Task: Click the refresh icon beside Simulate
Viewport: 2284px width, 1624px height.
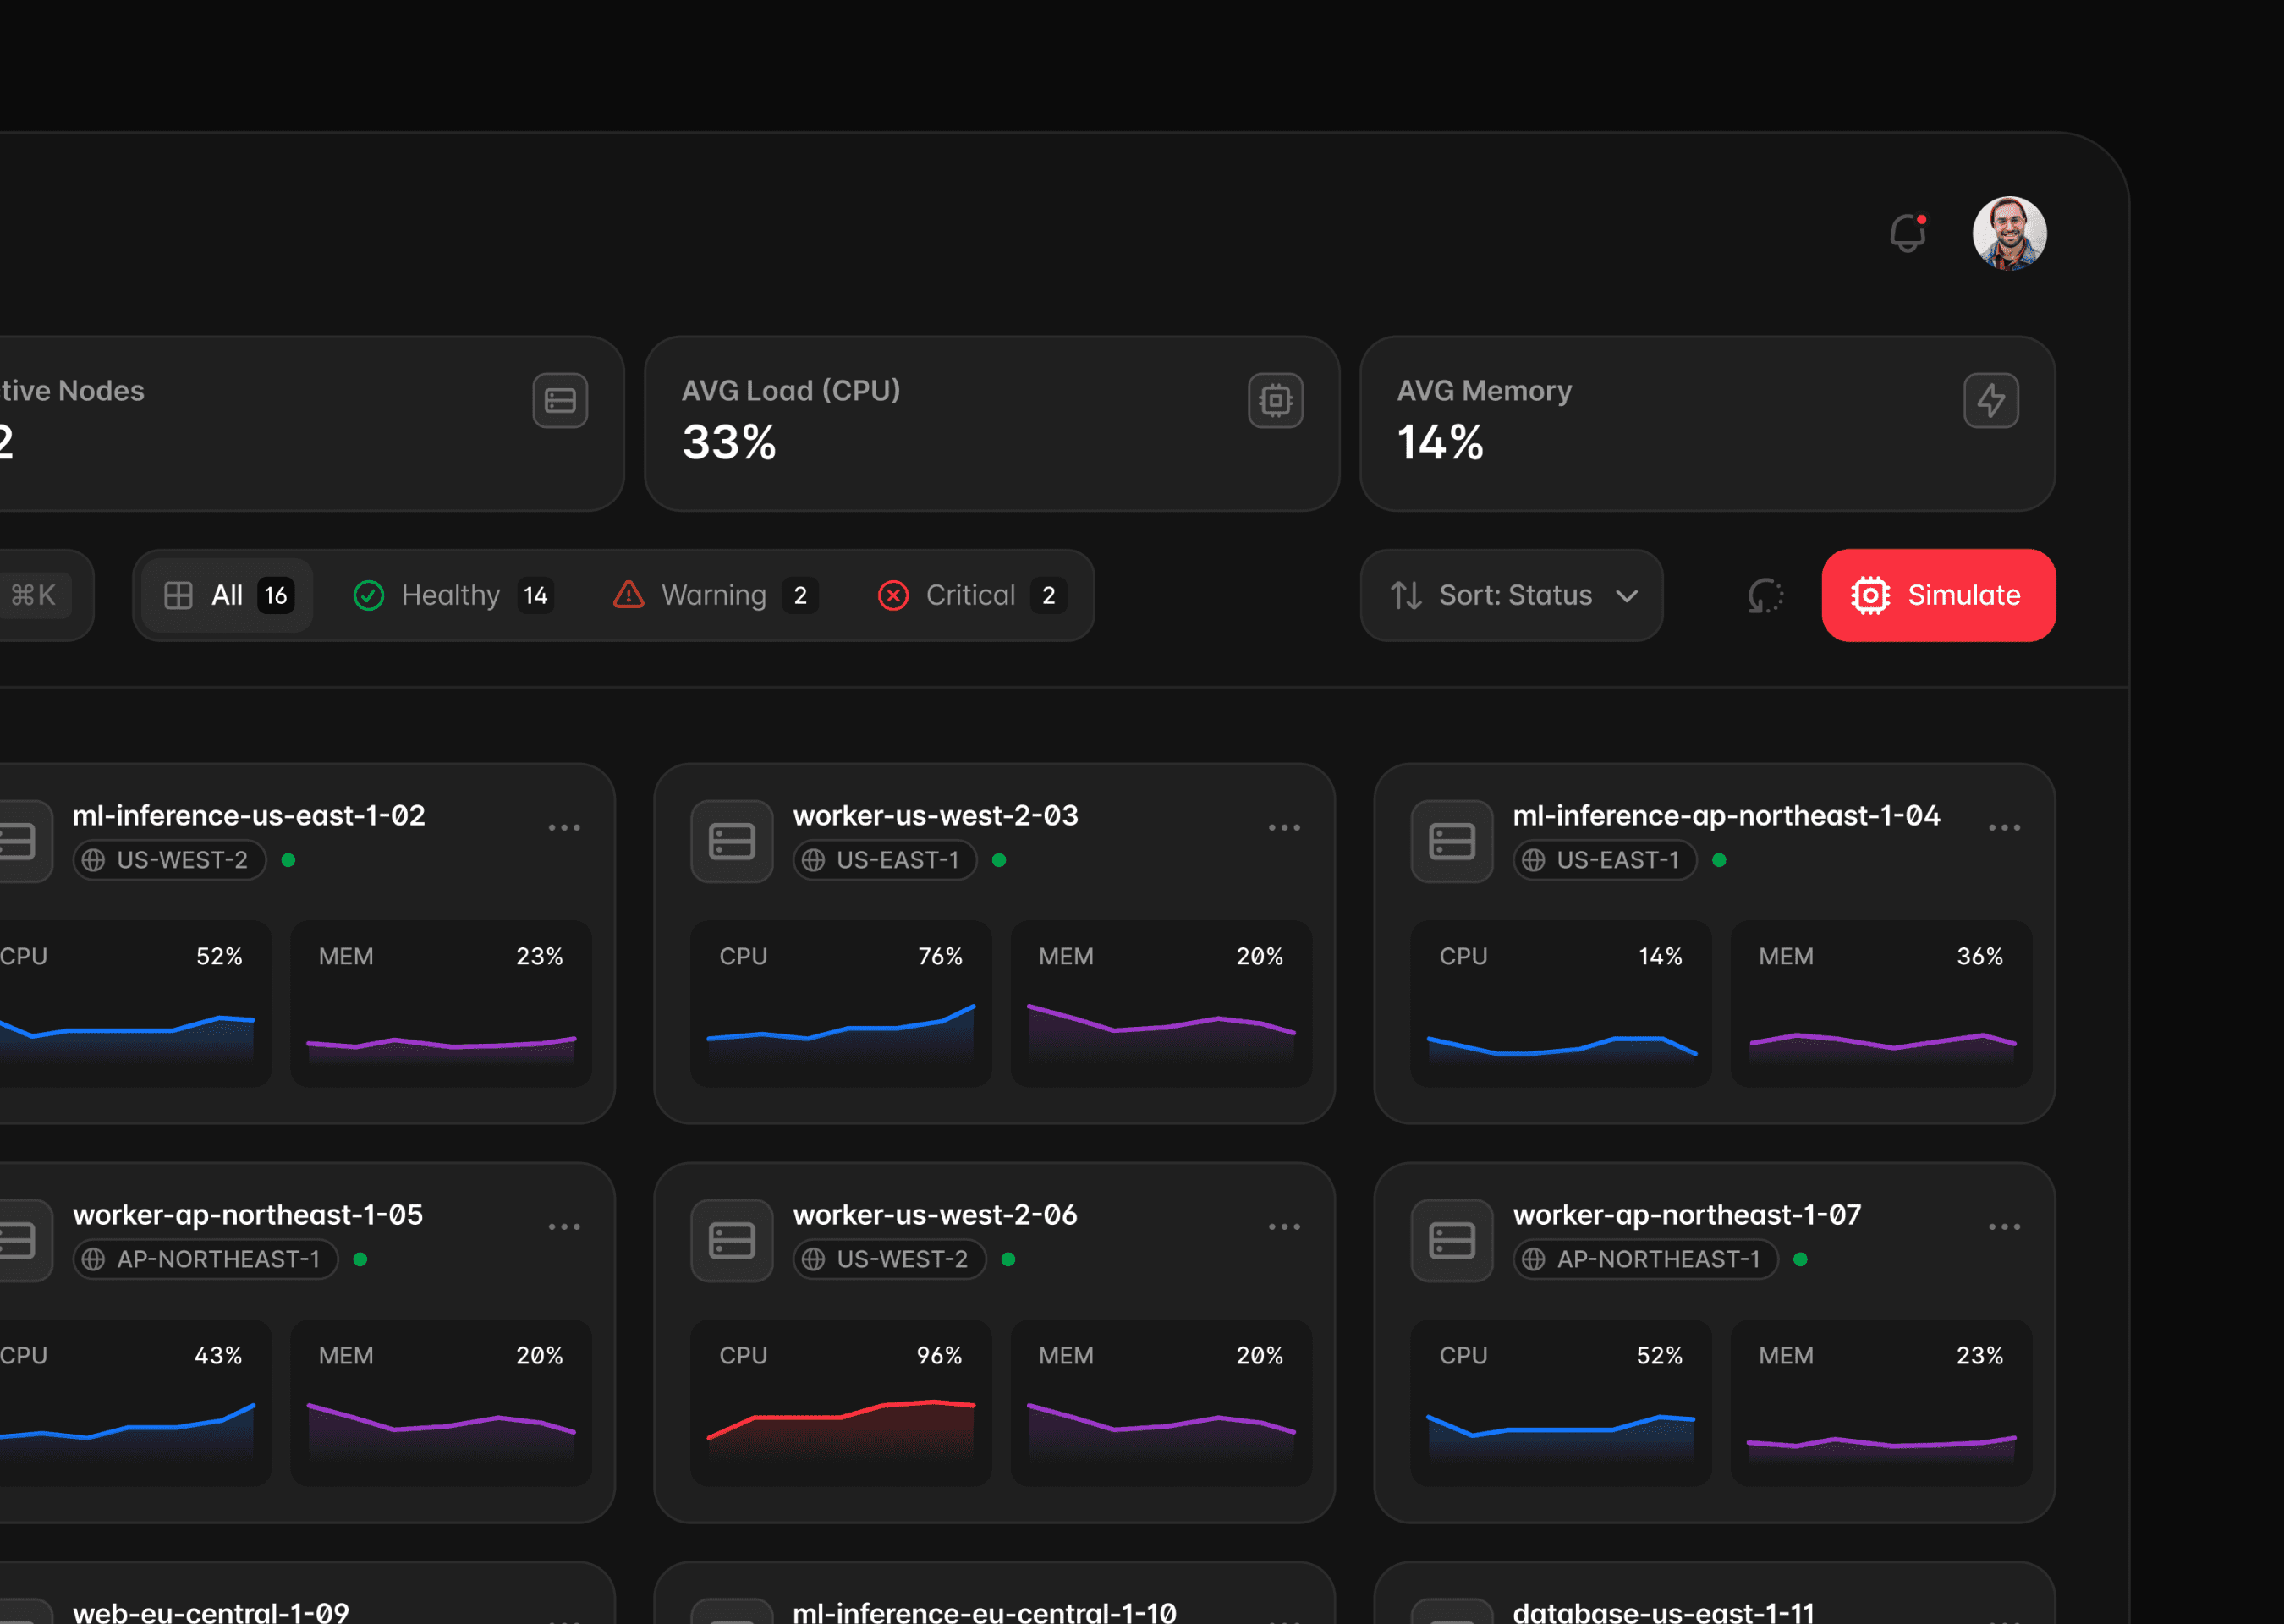Action: (1765, 596)
